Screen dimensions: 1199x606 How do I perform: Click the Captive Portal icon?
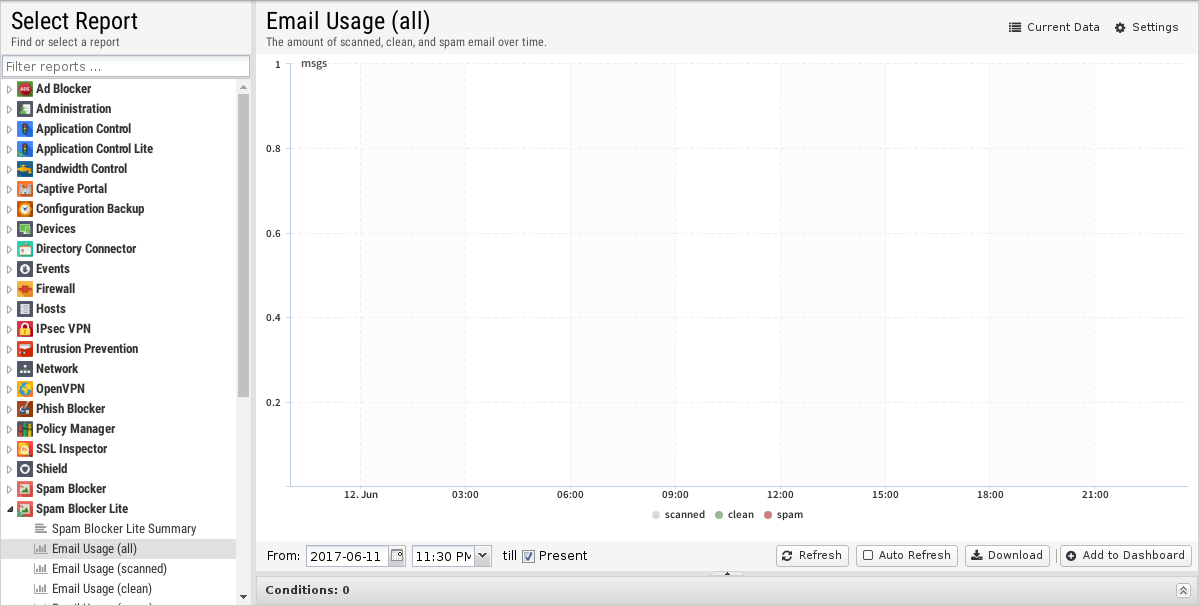click(x=24, y=189)
